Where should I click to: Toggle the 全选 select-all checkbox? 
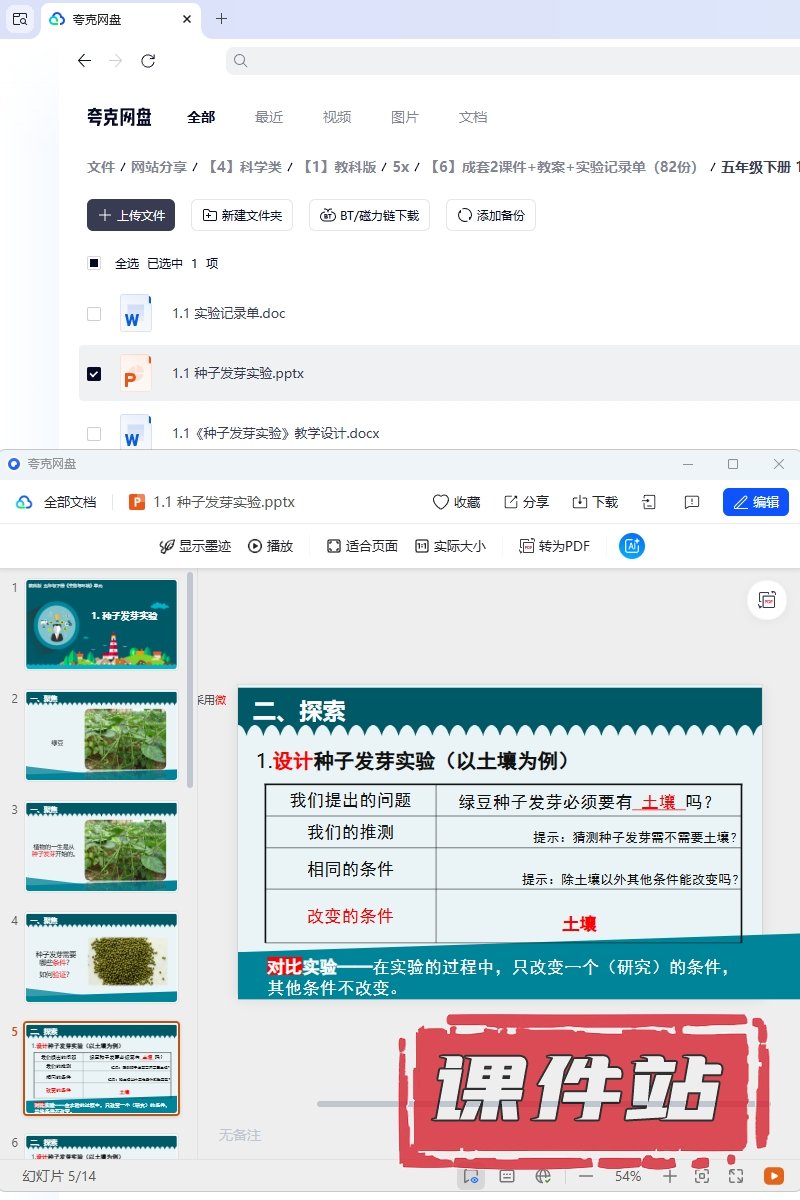[x=94, y=264]
